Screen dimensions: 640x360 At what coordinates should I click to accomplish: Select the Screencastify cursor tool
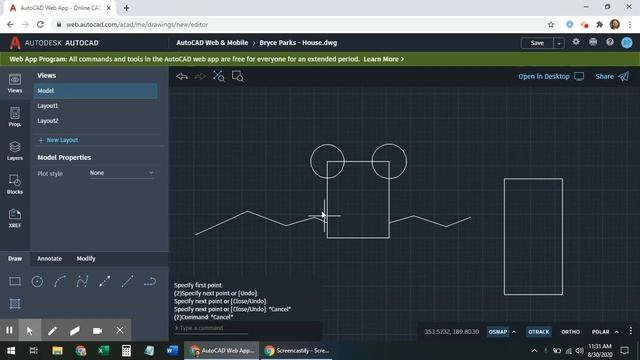[x=30, y=330]
